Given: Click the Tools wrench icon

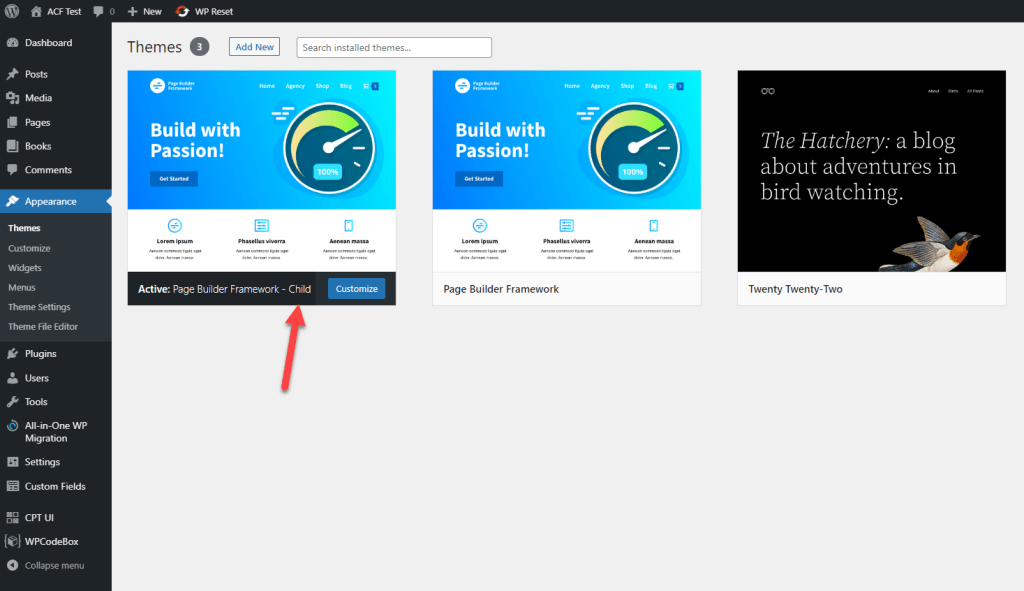Looking at the screenshot, I should point(12,402).
